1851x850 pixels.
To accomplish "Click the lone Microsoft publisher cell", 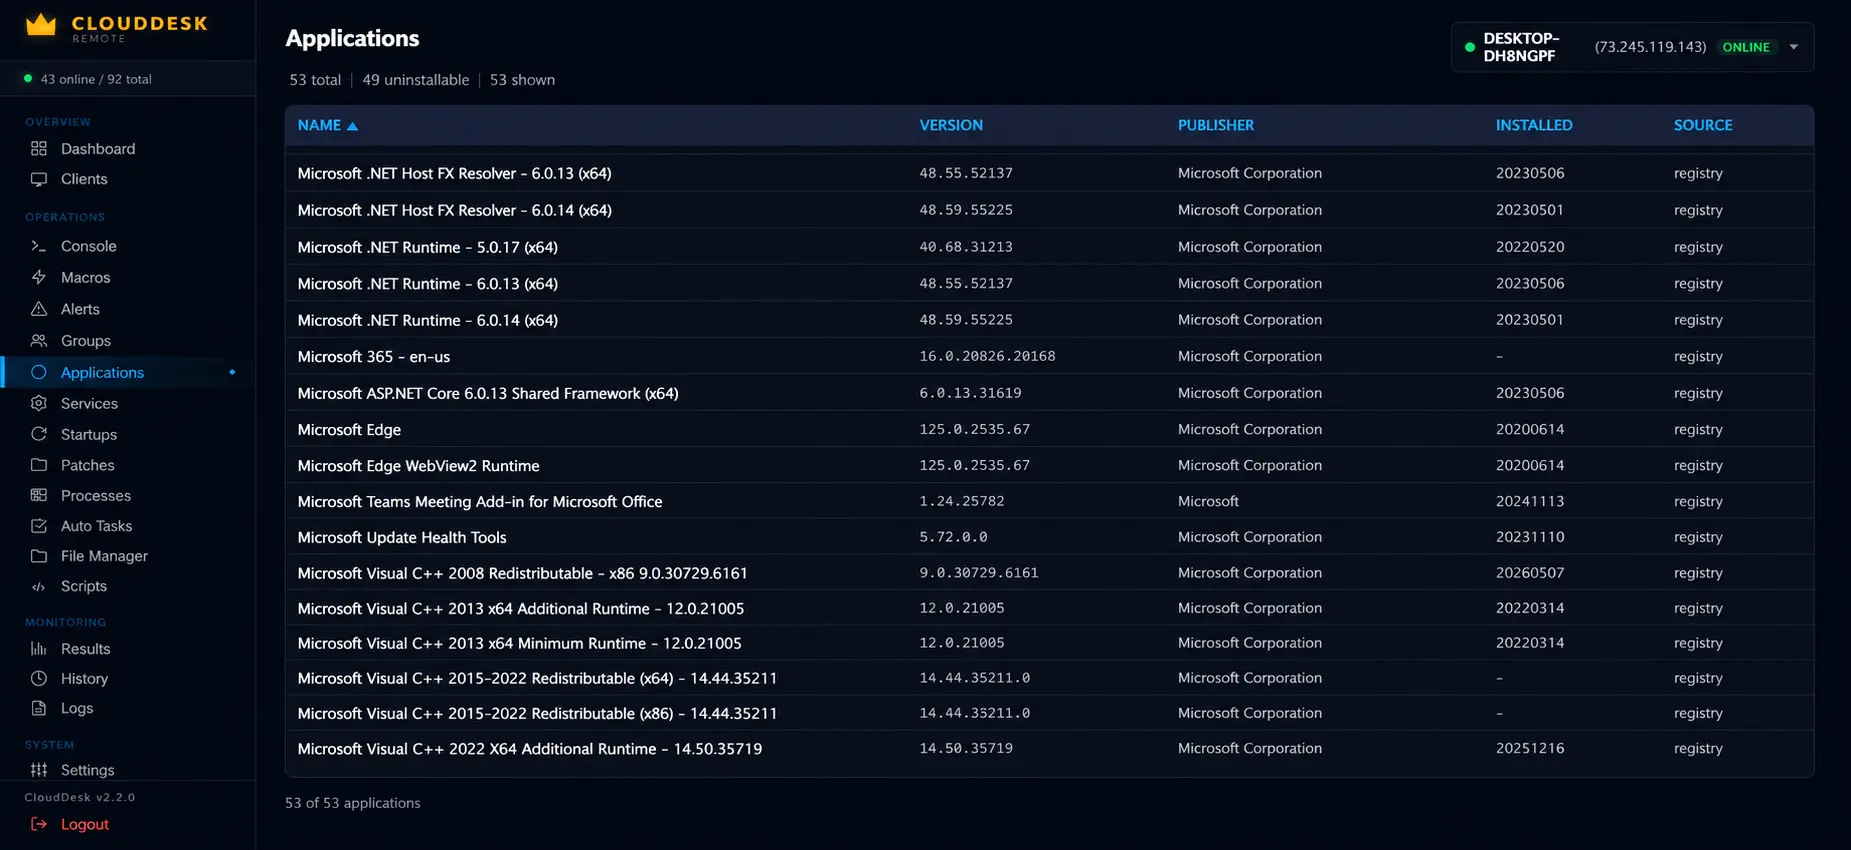I will [x=1208, y=501].
